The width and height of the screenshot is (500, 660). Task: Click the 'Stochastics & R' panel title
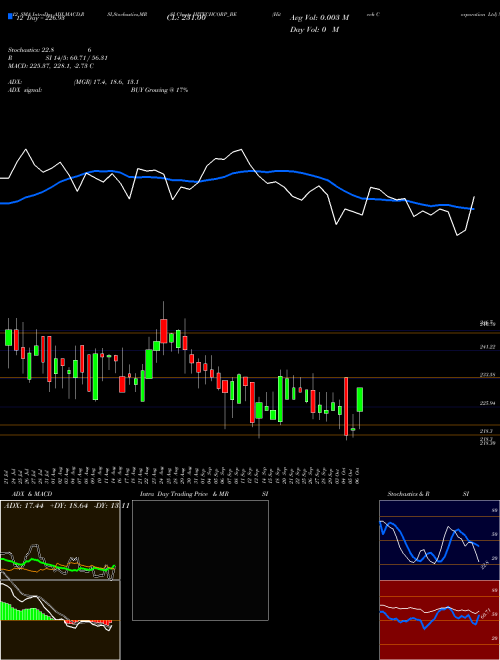tap(408, 494)
